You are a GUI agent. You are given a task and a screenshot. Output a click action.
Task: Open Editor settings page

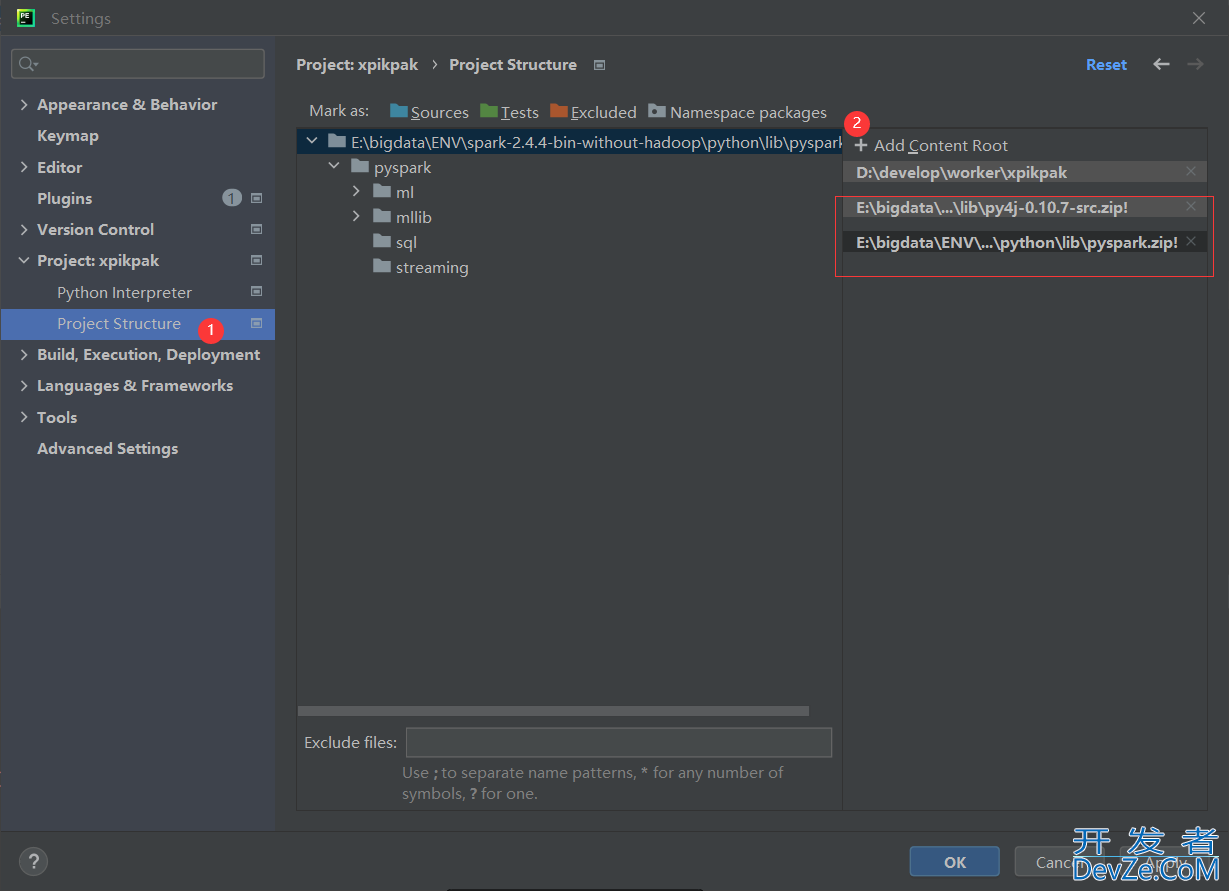coord(59,167)
